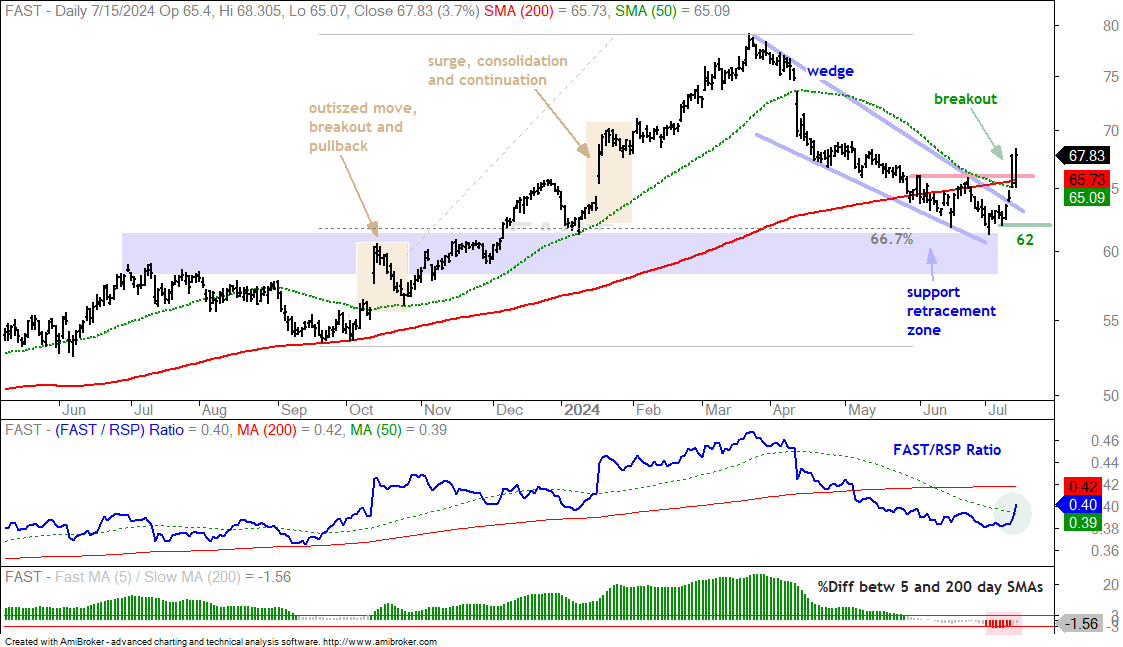1123x647 pixels.
Task: Click the Nov month label on time axis
Action: point(438,410)
